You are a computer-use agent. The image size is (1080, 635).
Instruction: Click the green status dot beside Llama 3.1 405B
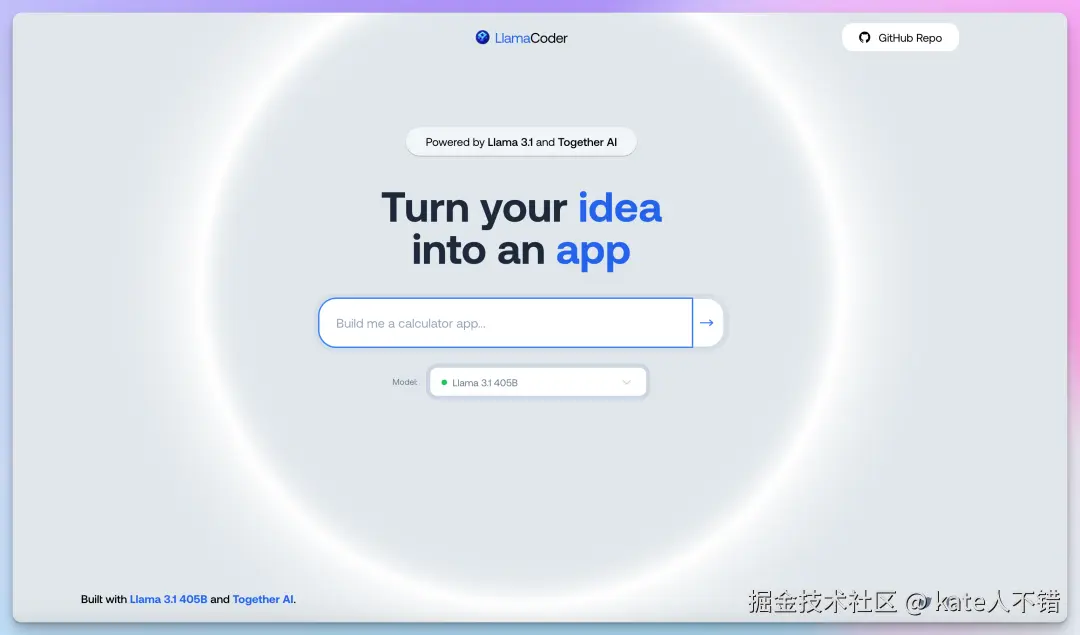coord(443,382)
